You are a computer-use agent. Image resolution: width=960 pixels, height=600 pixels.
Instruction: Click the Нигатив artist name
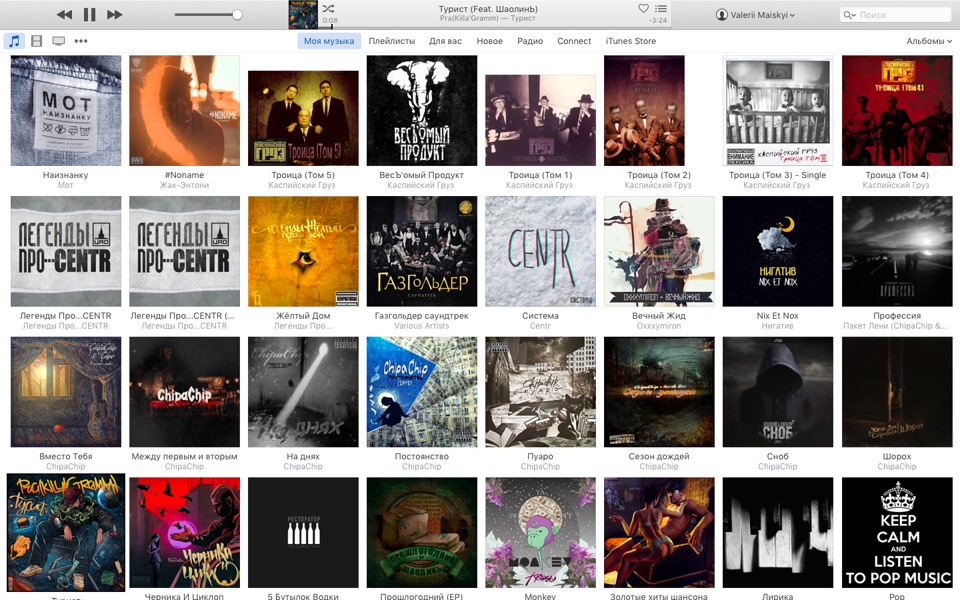778,326
